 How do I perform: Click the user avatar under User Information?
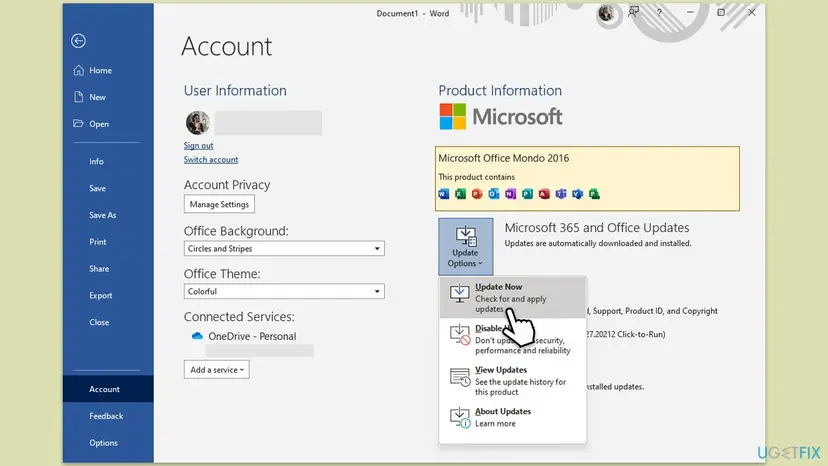197,123
